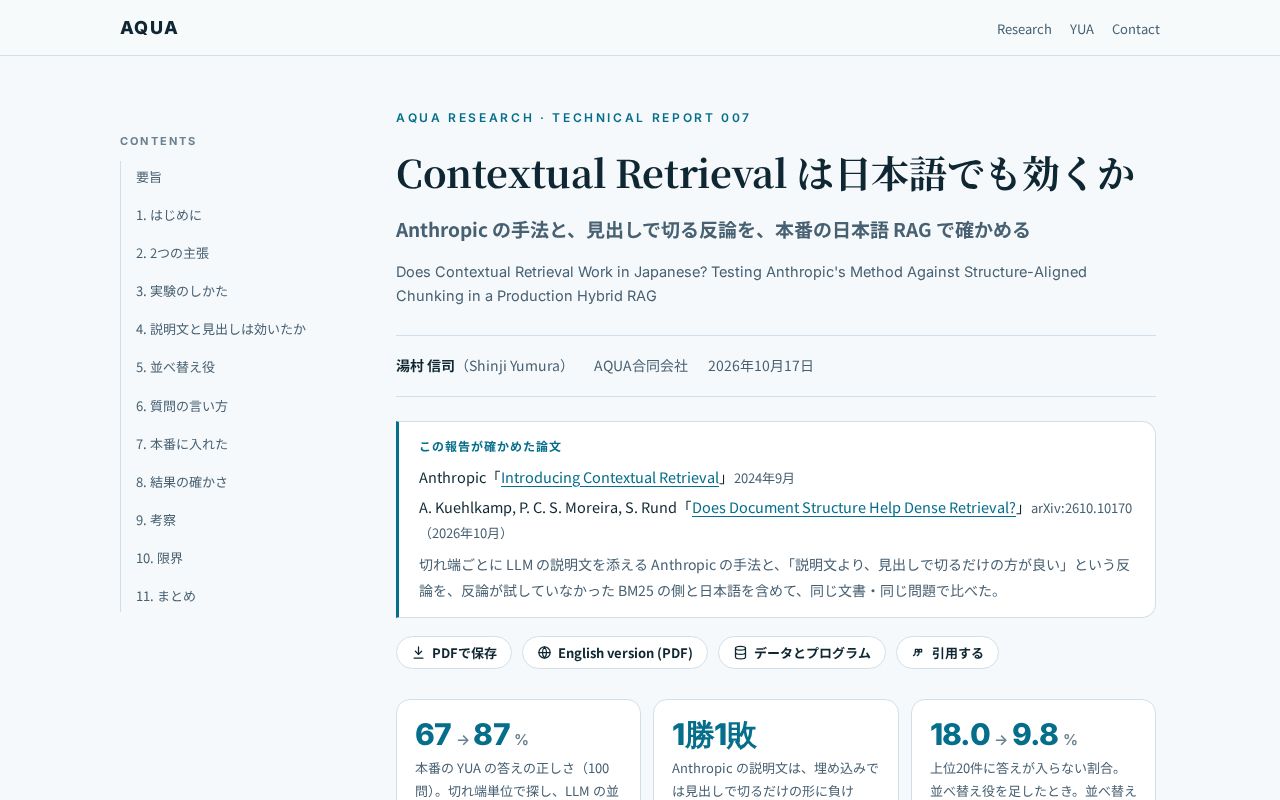
Task: Open the Contact nav item
Action: pos(1136,29)
